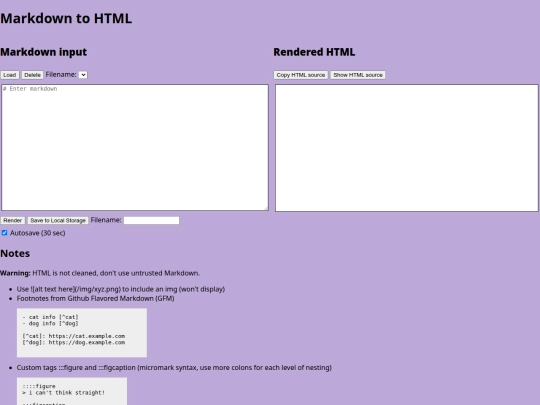Image resolution: width=540 pixels, height=405 pixels.
Task: Focus the Filename text field near Save
Action: tap(152, 220)
